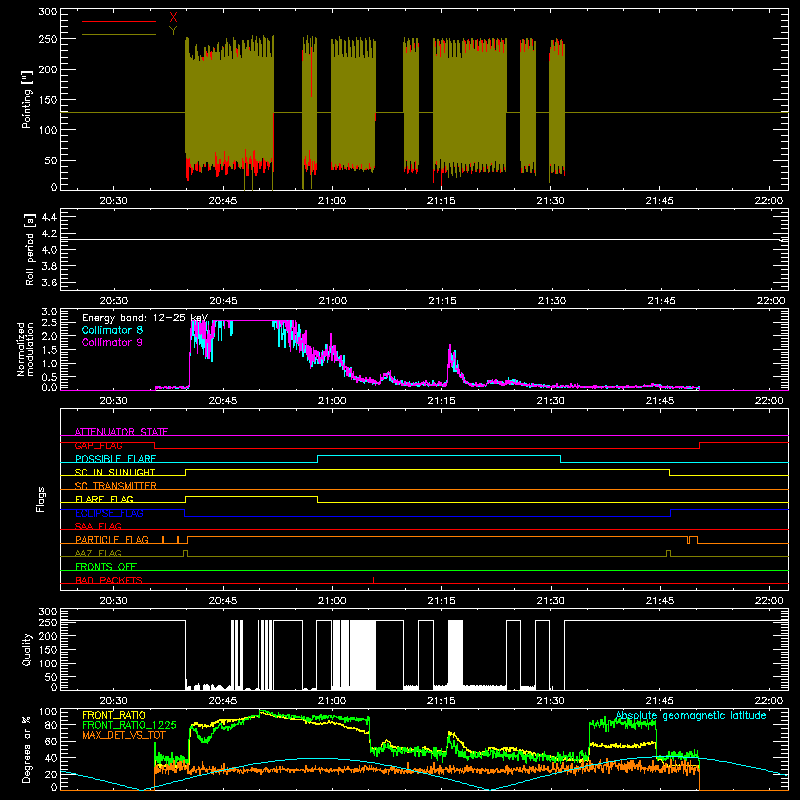The height and width of the screenshot is (800, 800).
Task: Click the ECLIPSE_FLAG label
Action: pyautogui.click(x=109, y=513)
